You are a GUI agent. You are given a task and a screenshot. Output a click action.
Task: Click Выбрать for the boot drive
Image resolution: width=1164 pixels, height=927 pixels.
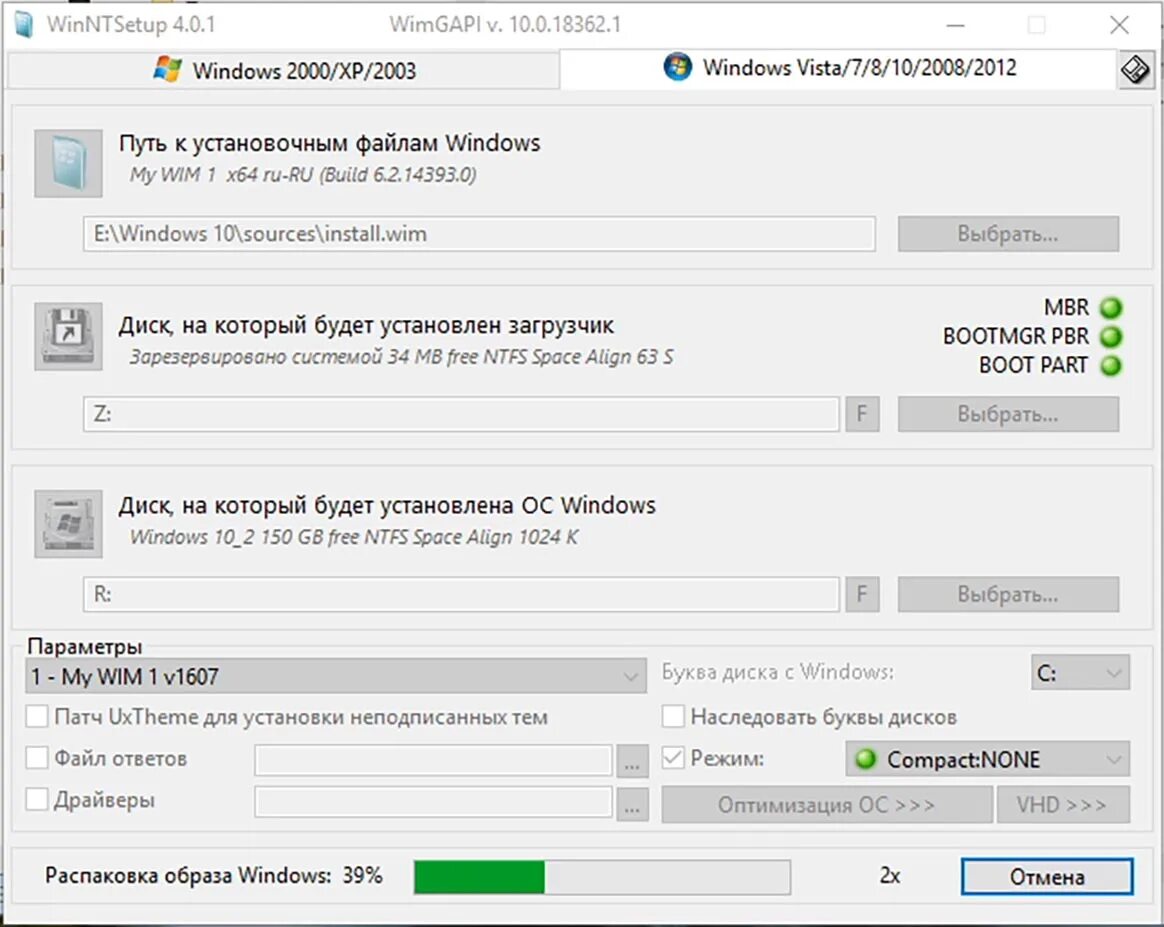pyautogui.click(x=1008, y=413)
